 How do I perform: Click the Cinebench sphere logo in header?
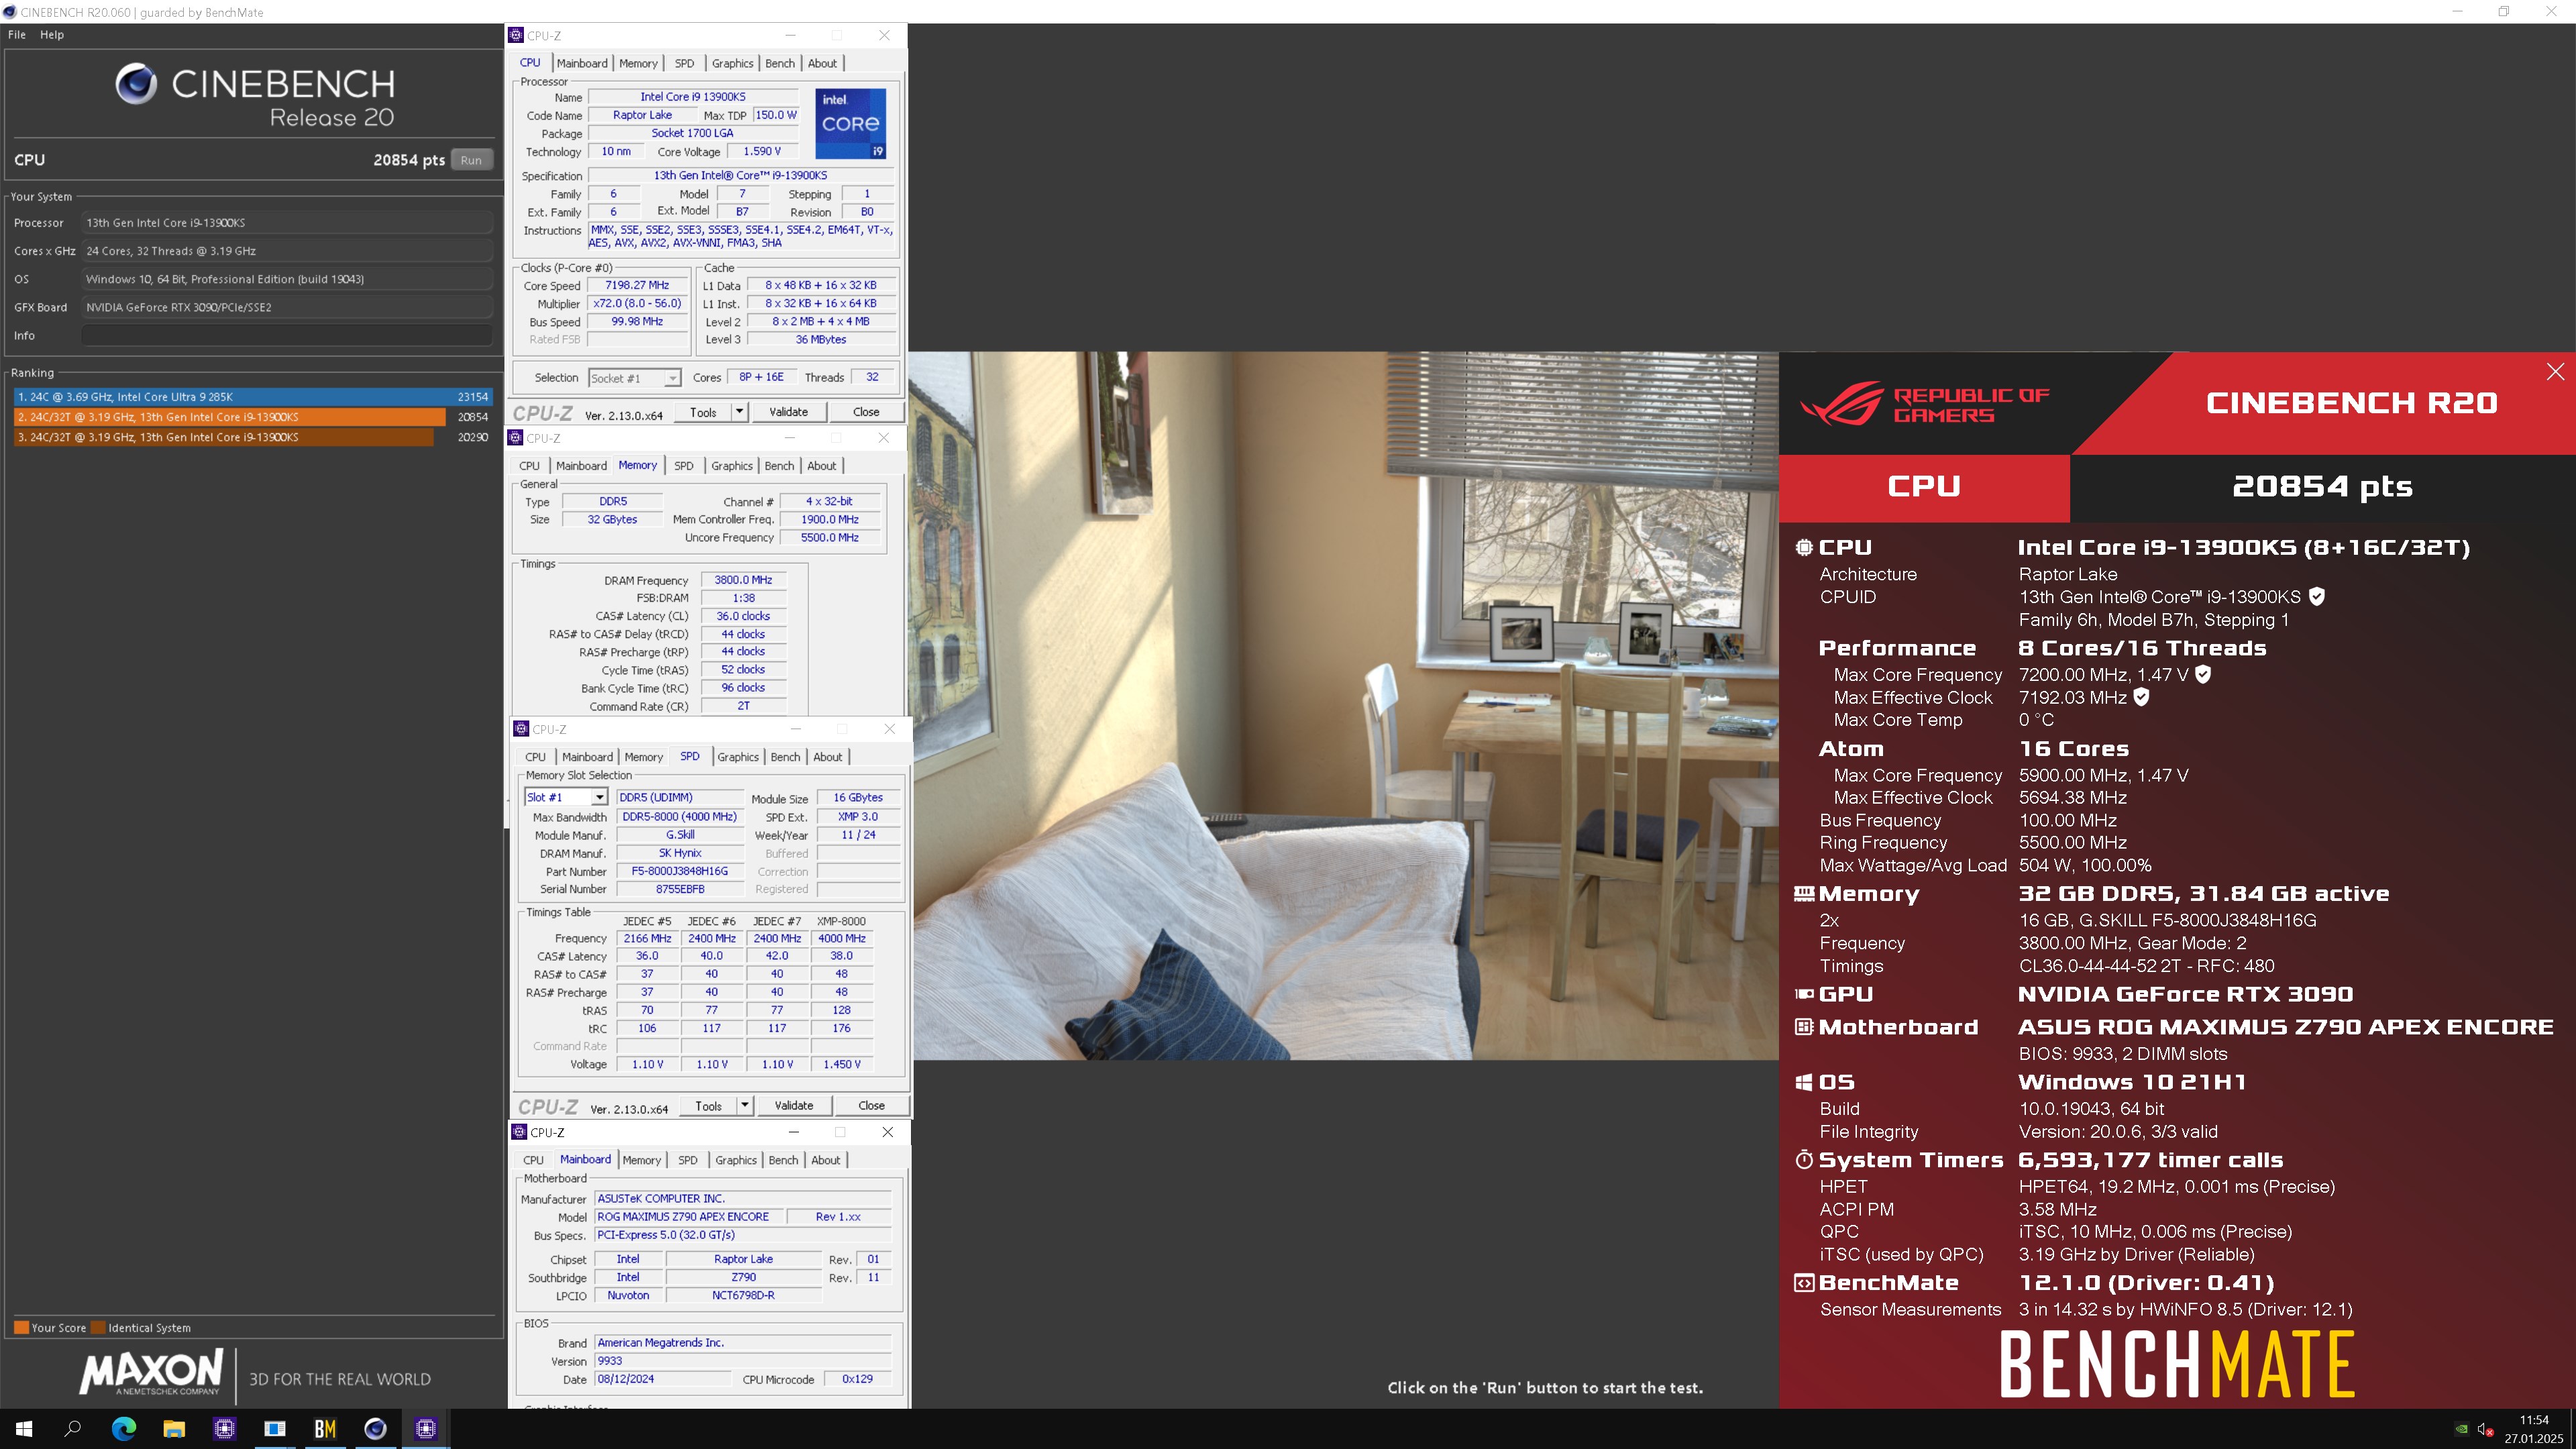click(x=136, y=84)
